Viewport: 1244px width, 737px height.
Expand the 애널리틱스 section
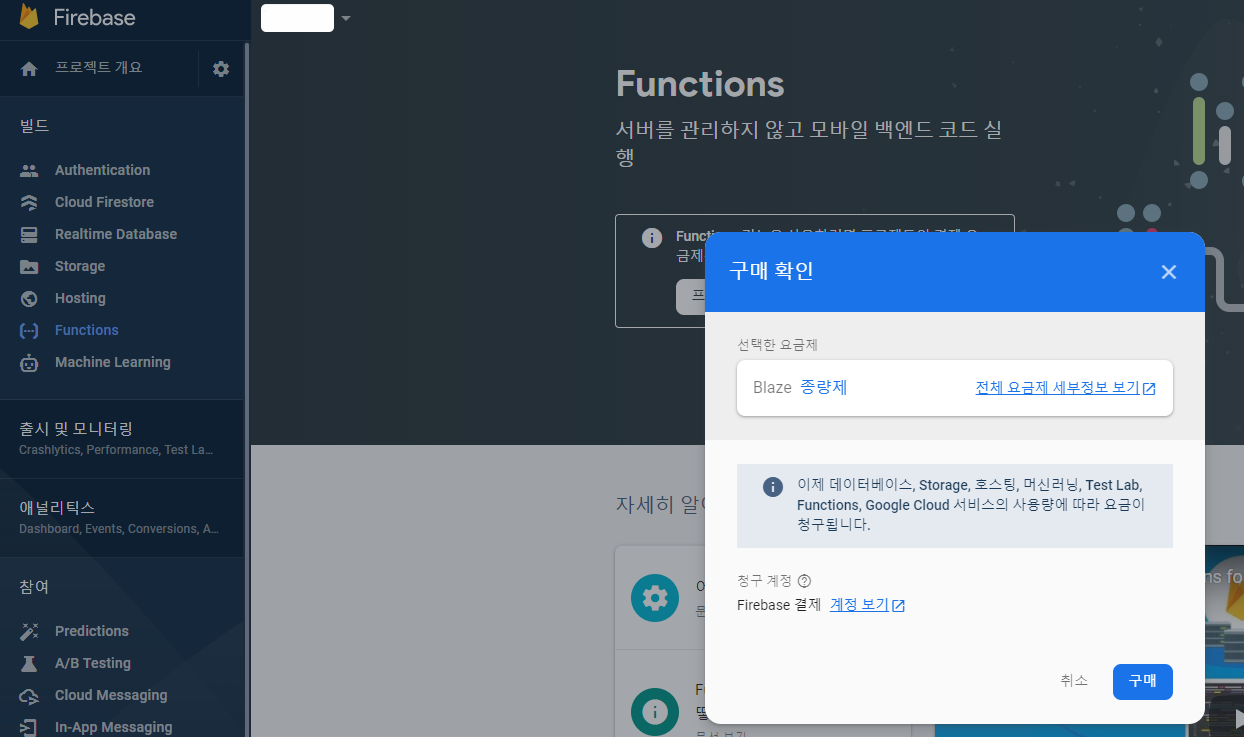(x=122, y=517)
